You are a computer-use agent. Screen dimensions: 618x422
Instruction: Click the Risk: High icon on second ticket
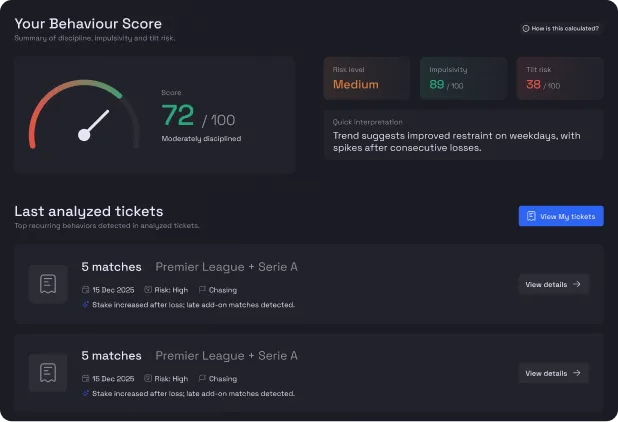pos(147,379)
